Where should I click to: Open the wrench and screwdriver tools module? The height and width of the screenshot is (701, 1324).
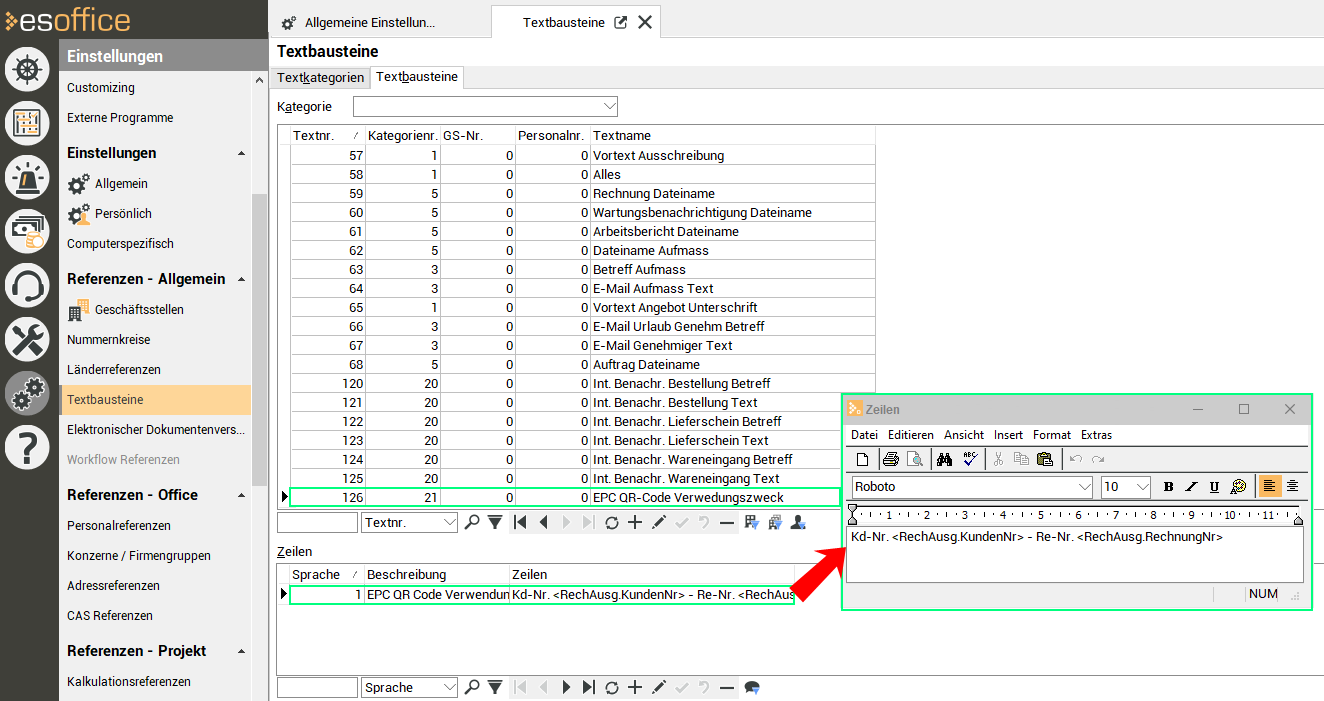[x=27, y=340]
